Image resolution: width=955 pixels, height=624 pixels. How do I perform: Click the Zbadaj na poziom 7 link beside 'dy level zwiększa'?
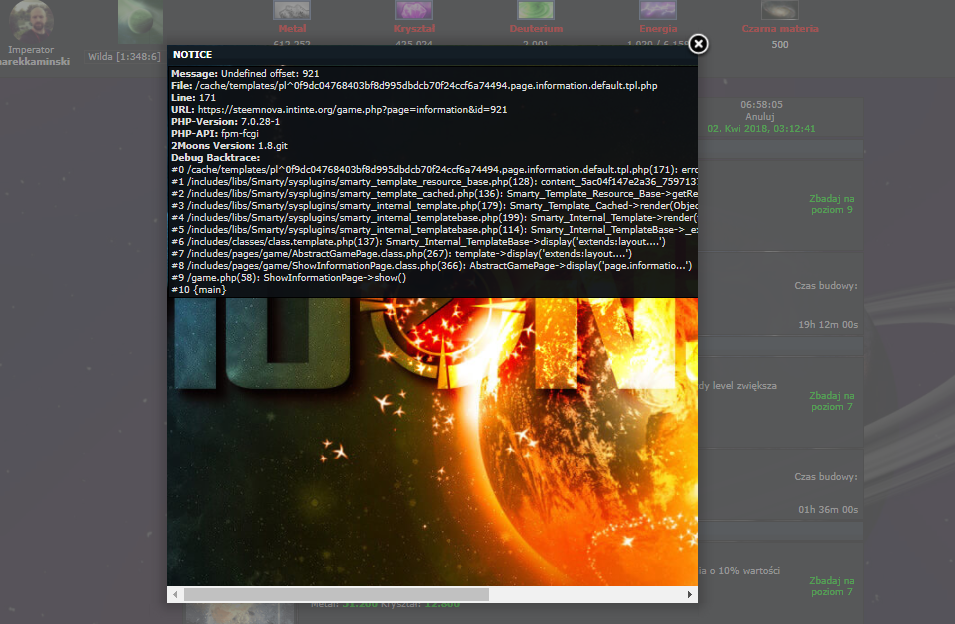click(x=831, y=401)
